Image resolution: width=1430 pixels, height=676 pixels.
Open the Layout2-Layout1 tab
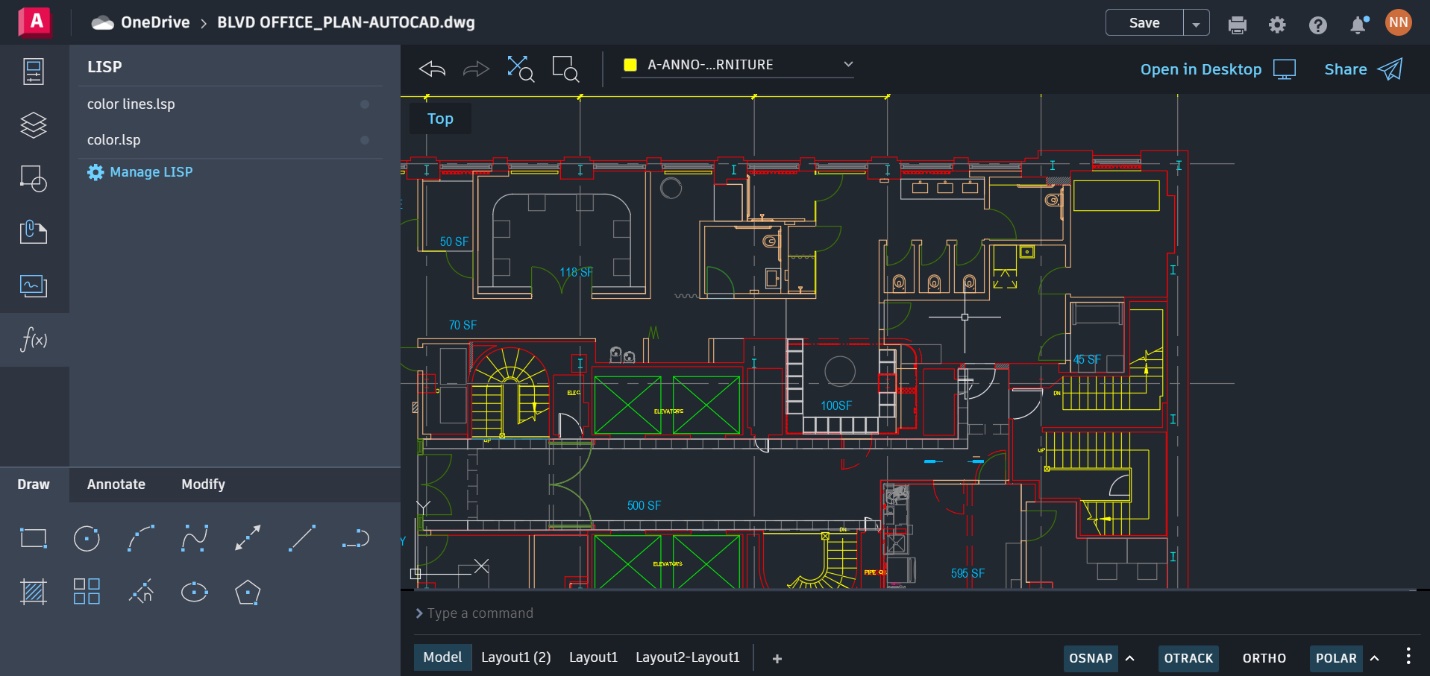tap(687, 657)
